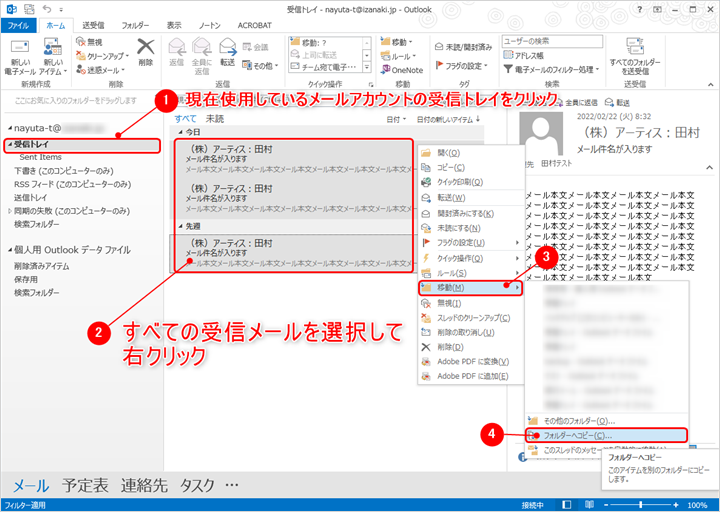Click 日付の新しいアイテム sort order
Screen dimensions: 720x512
(x=448, y=119)
